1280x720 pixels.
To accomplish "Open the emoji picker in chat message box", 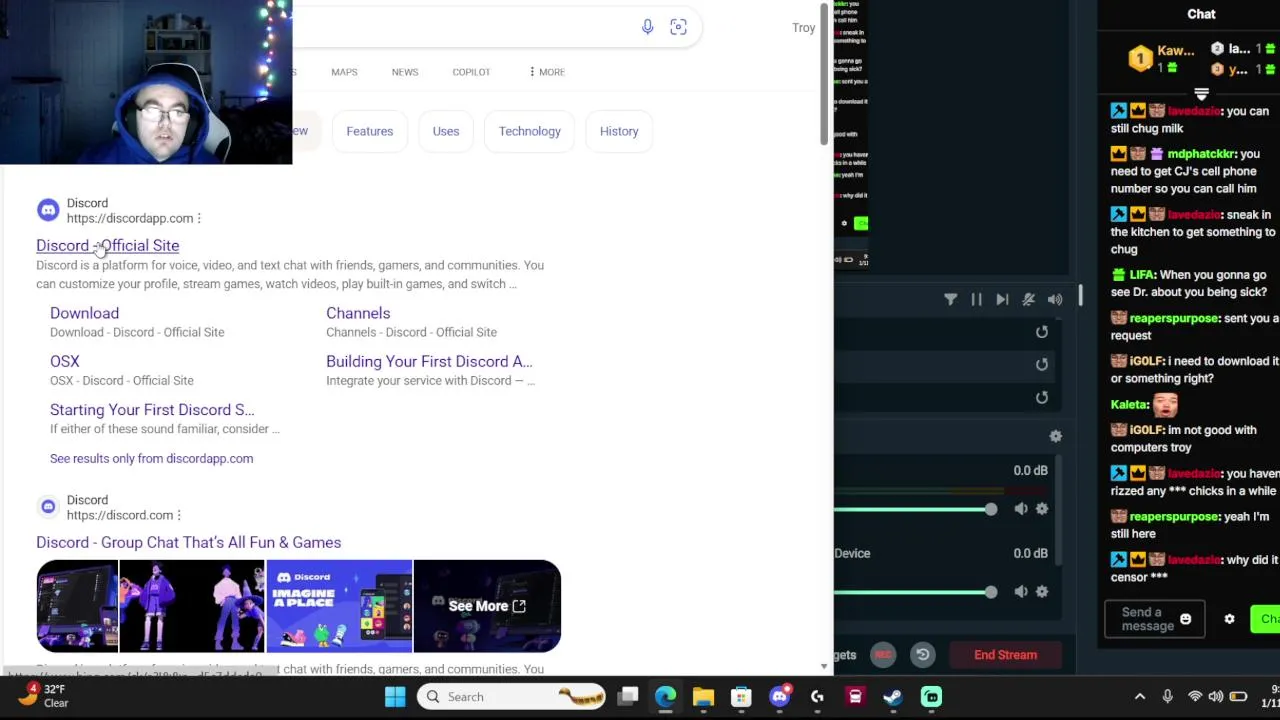I will click(1185, 619).
